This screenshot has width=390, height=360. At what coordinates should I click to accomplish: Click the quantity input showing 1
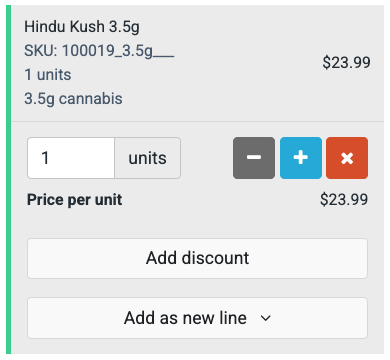pos(71,158)
